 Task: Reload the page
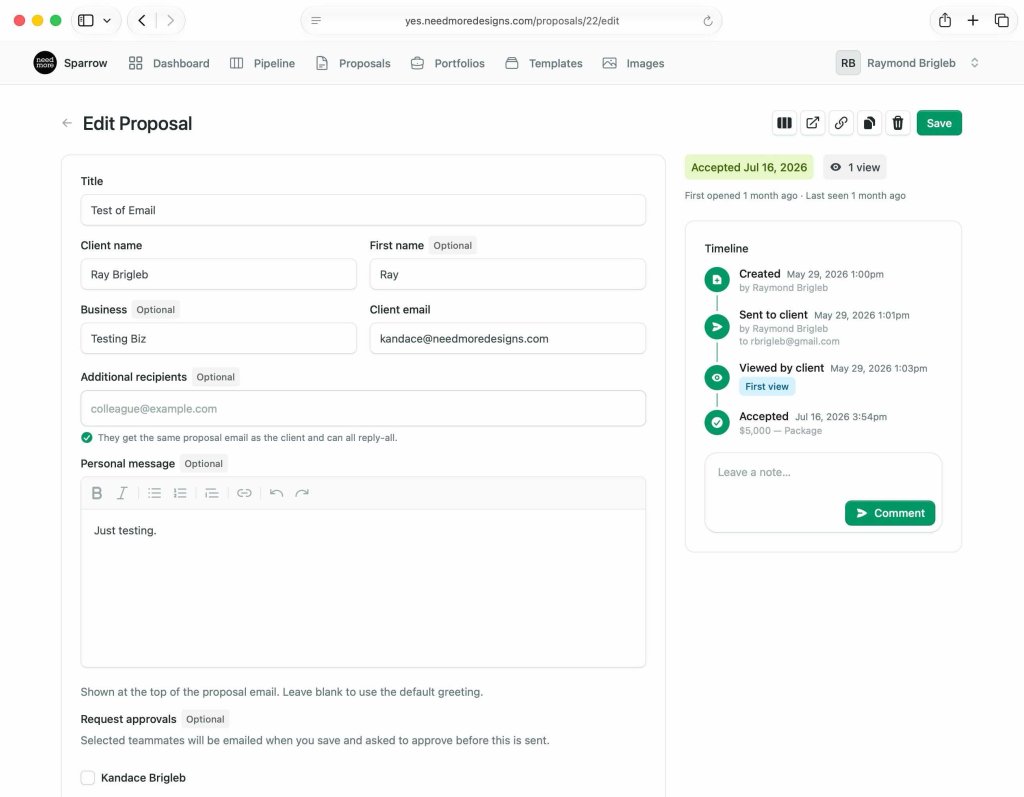coord(708,21)
